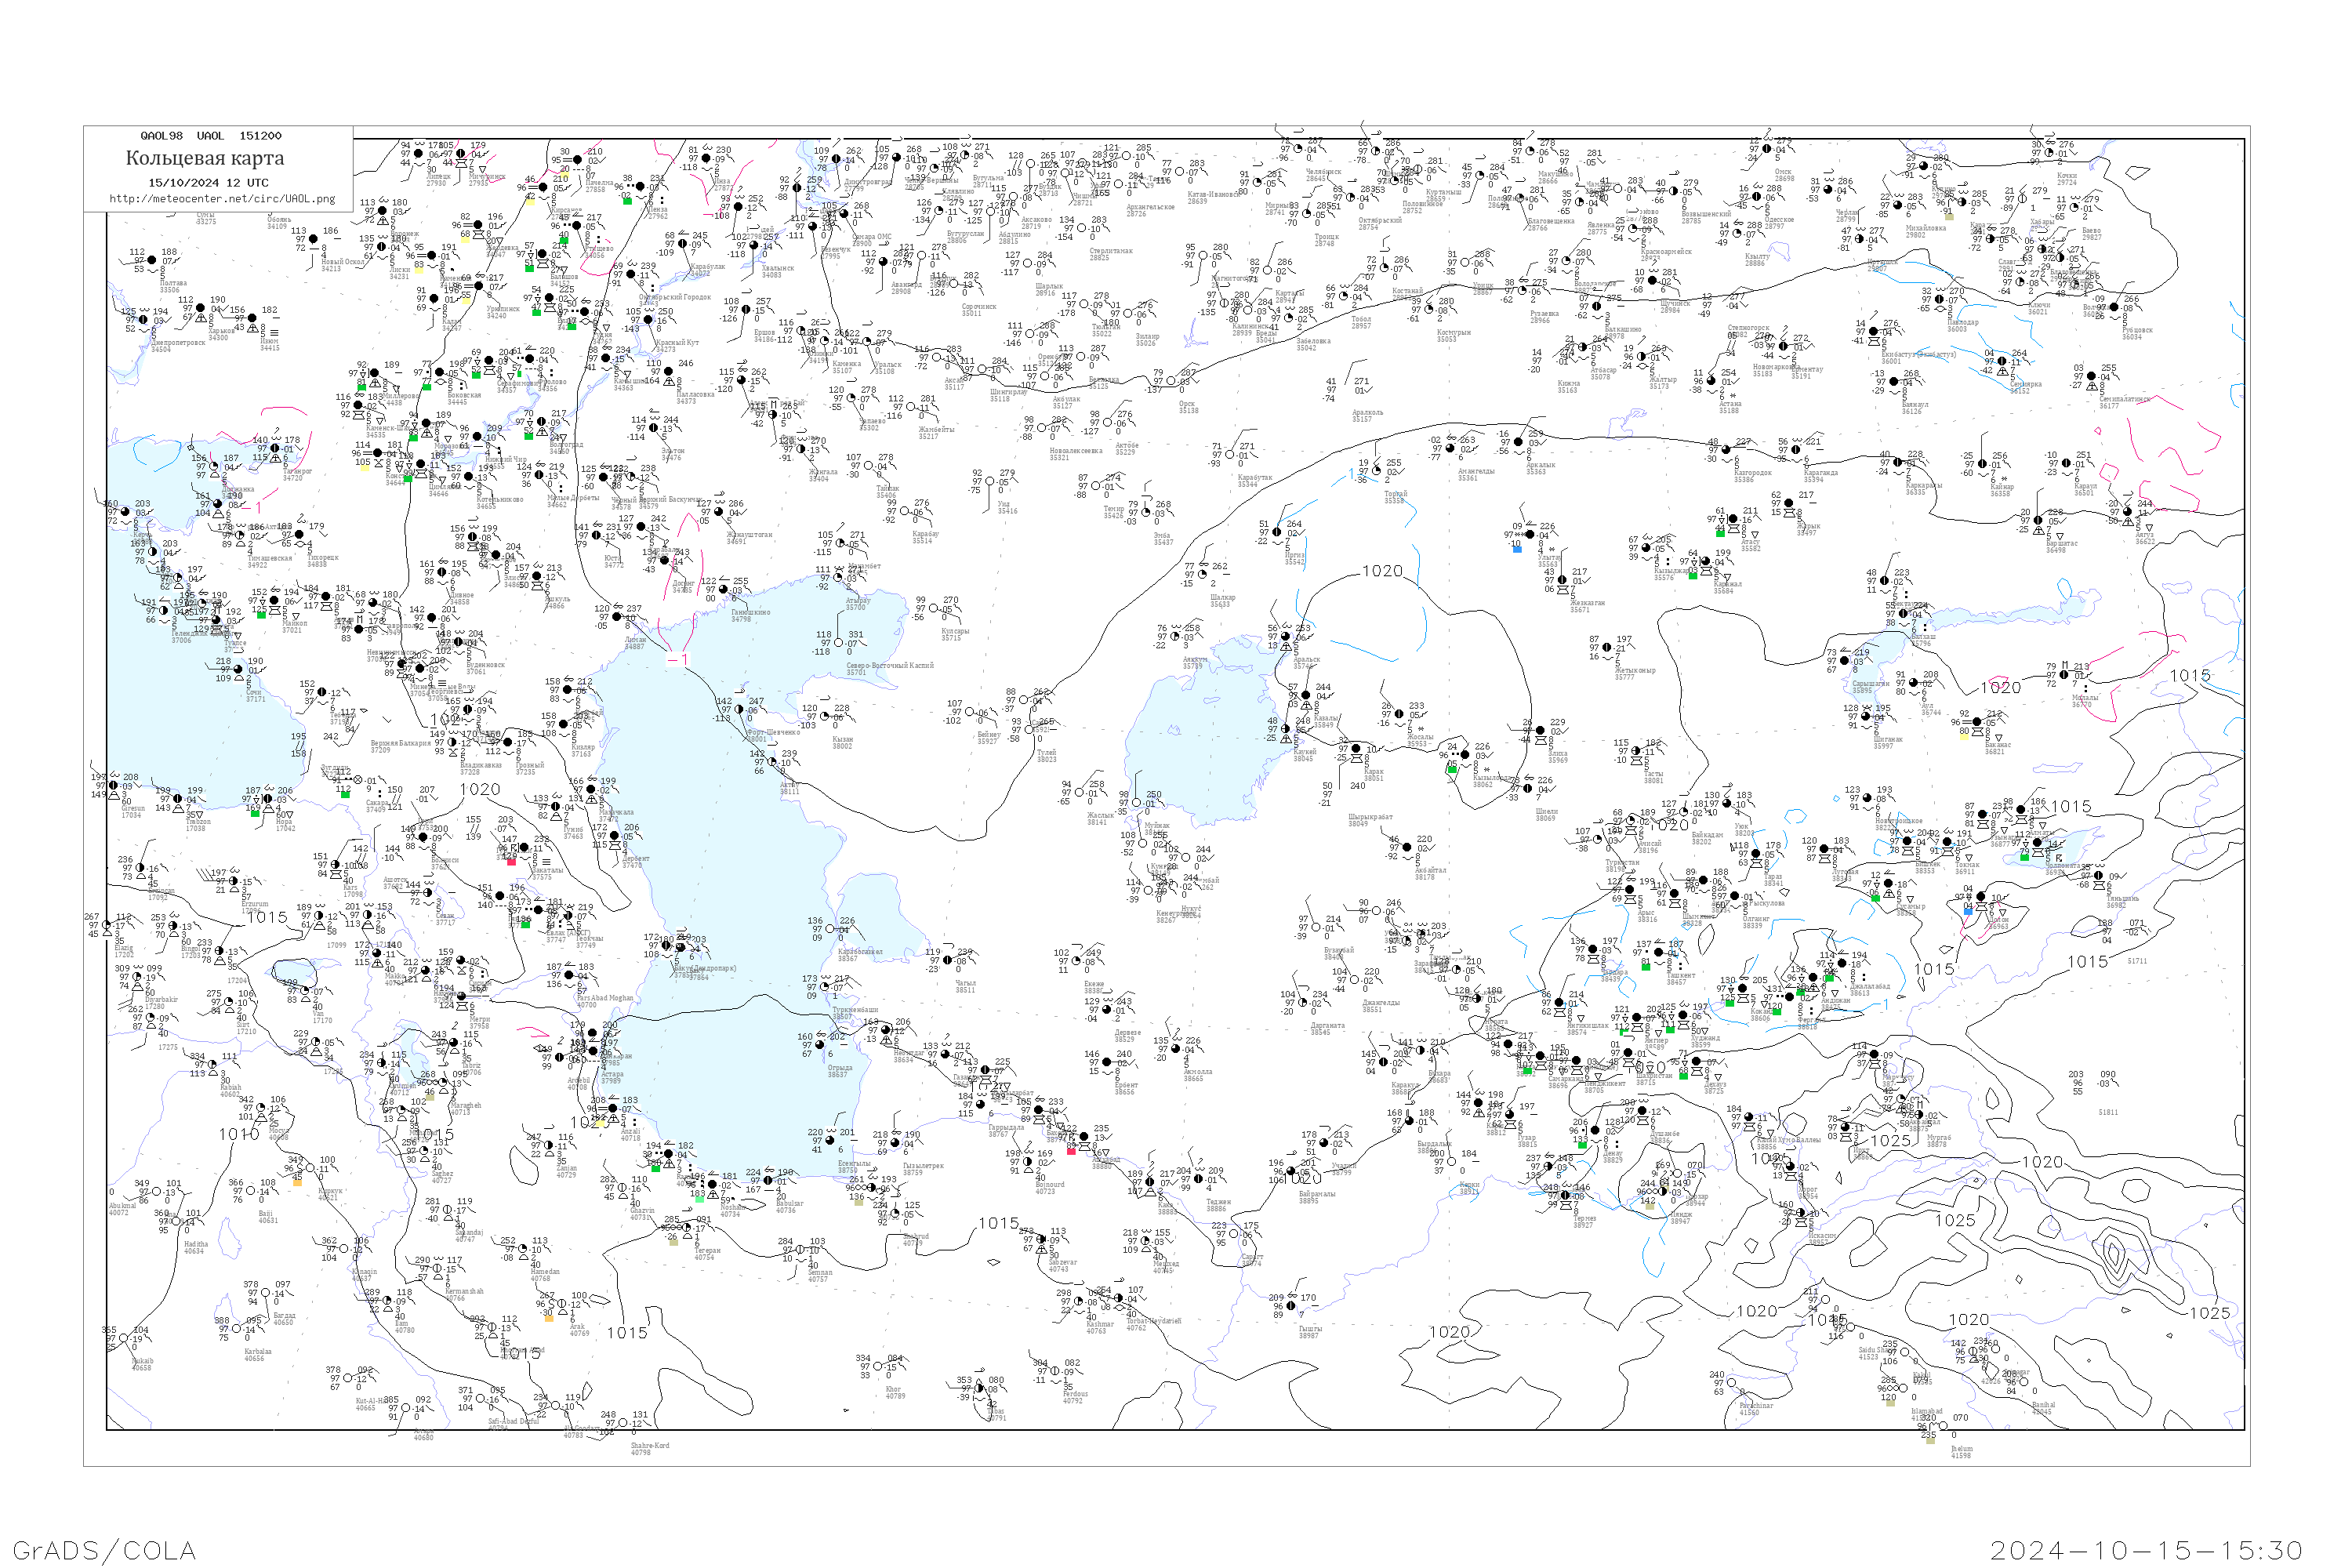
Task: Click the Махачкала station filled circle
Action: coord(590,789)
